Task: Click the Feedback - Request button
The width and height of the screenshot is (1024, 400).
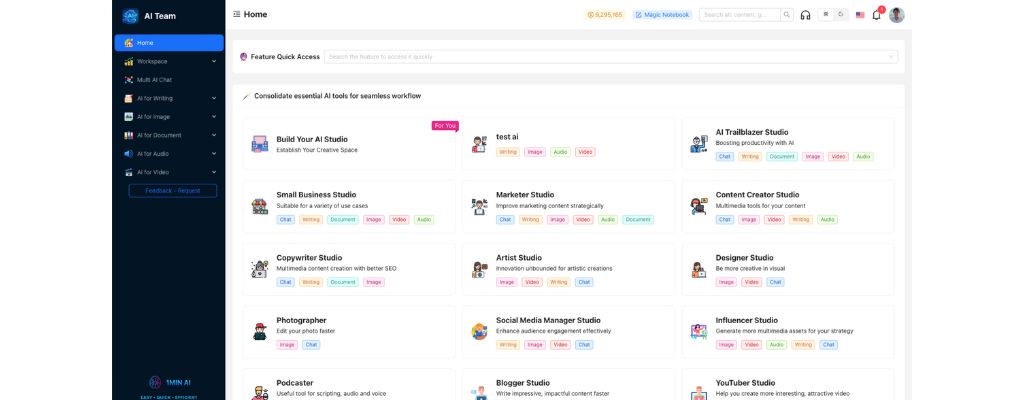Action: pyautogui.click(x=172, y=191)
